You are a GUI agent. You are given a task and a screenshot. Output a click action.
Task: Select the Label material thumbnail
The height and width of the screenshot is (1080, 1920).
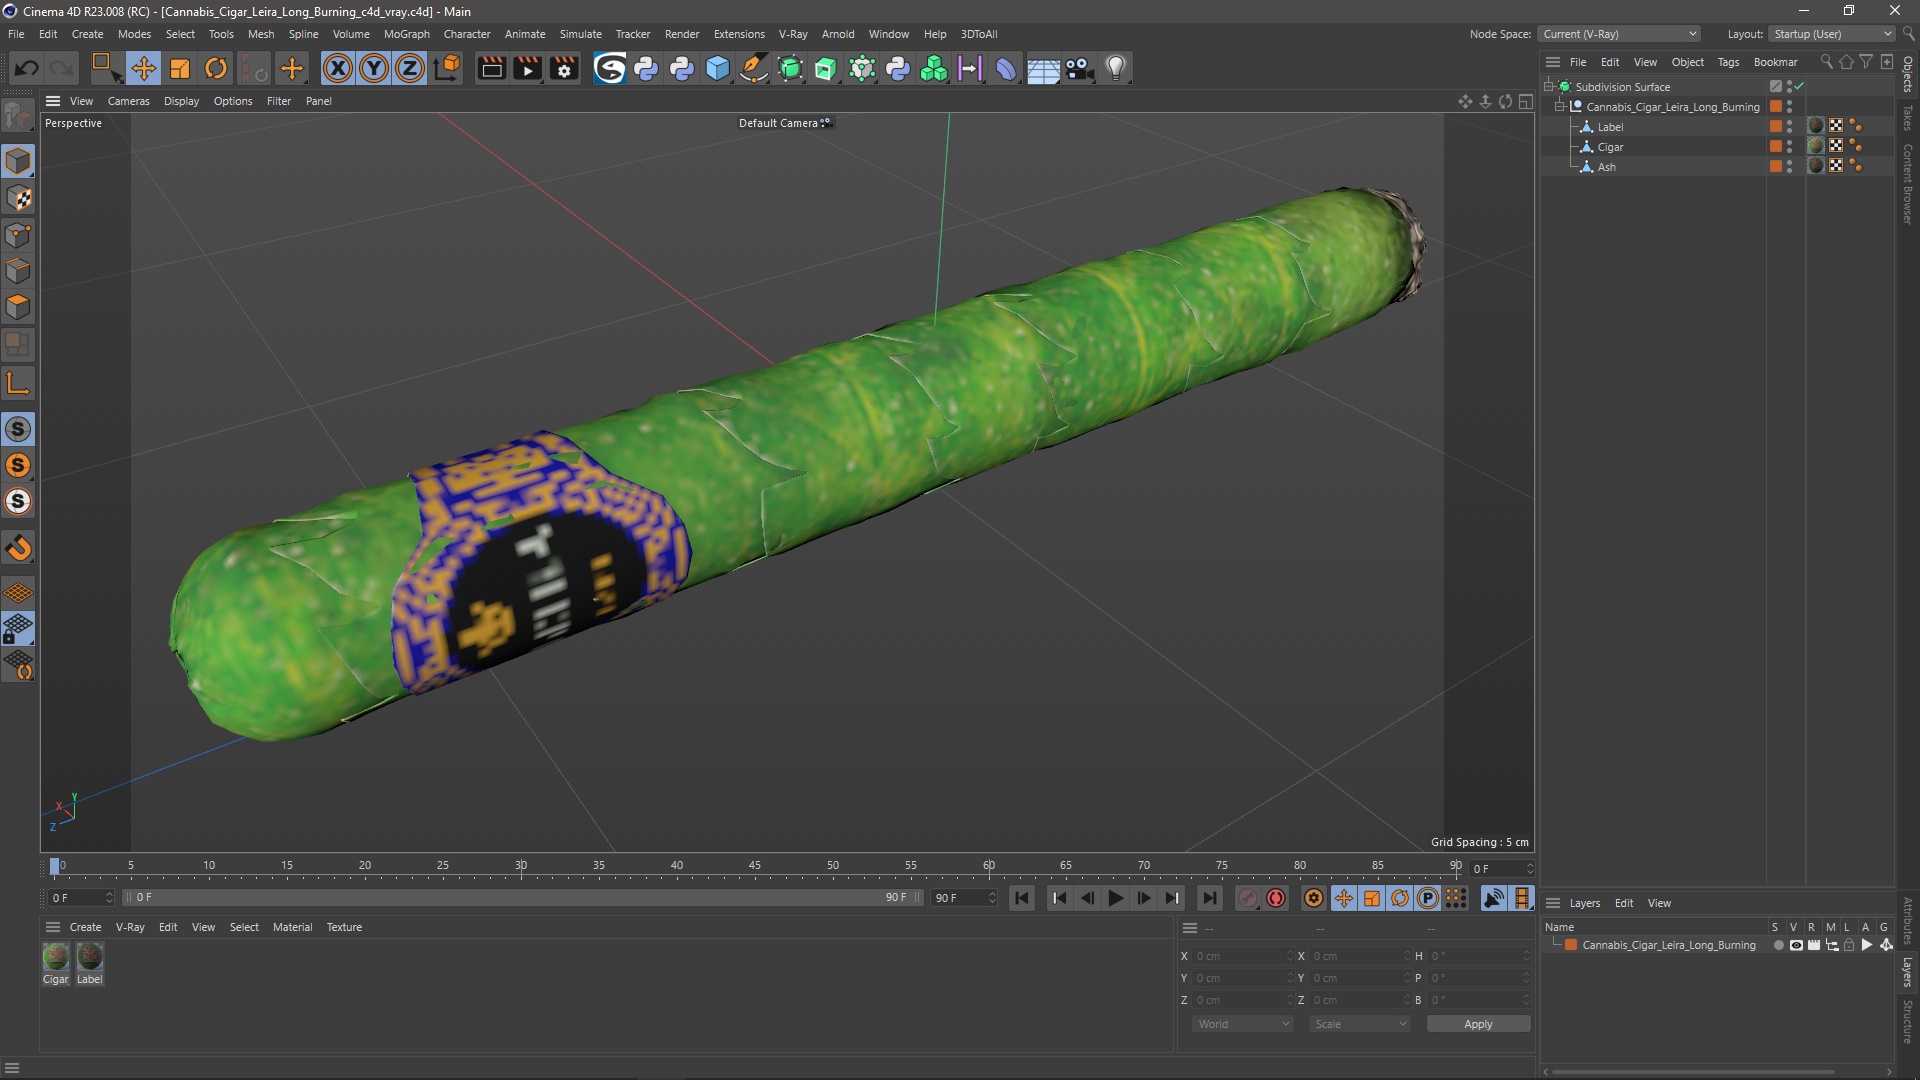[x=90, y=957]
